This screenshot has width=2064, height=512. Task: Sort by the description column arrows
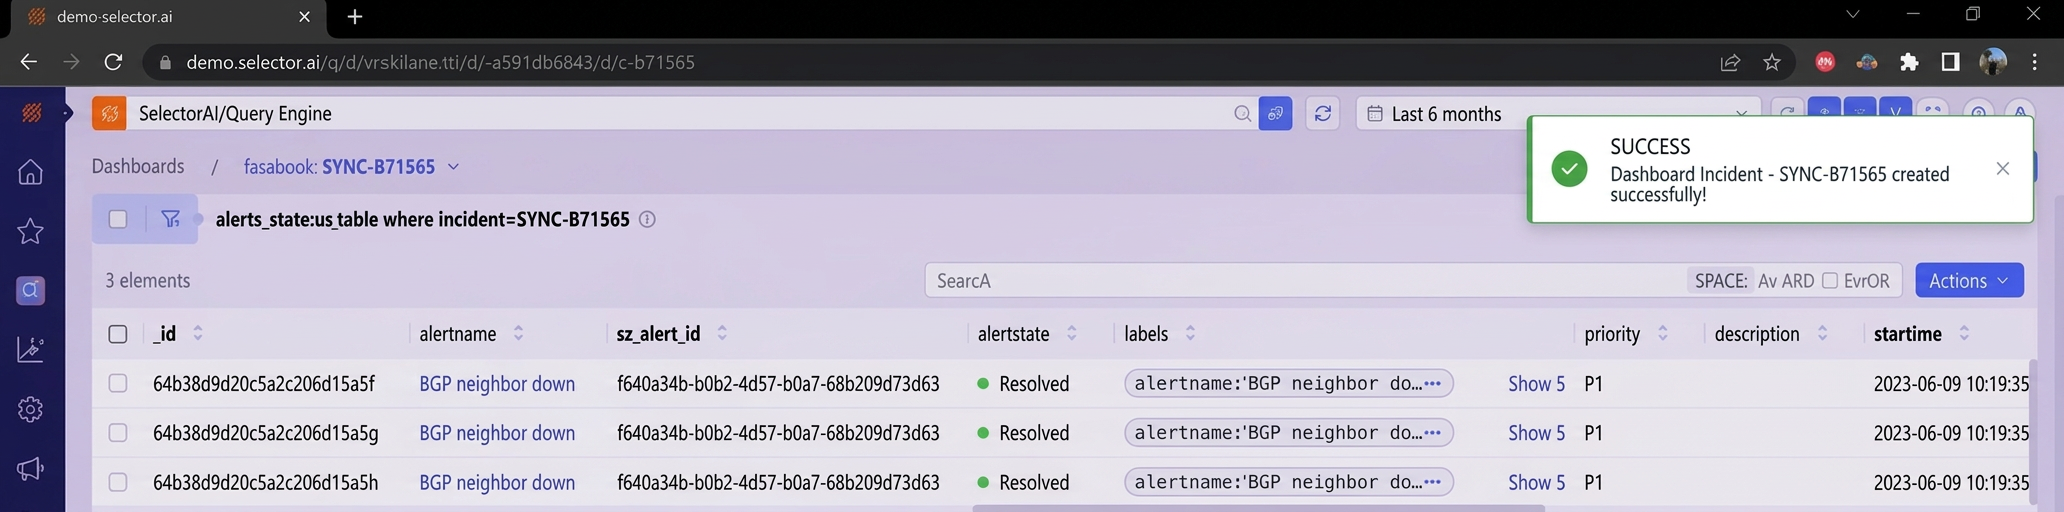tap(1822, 334)
